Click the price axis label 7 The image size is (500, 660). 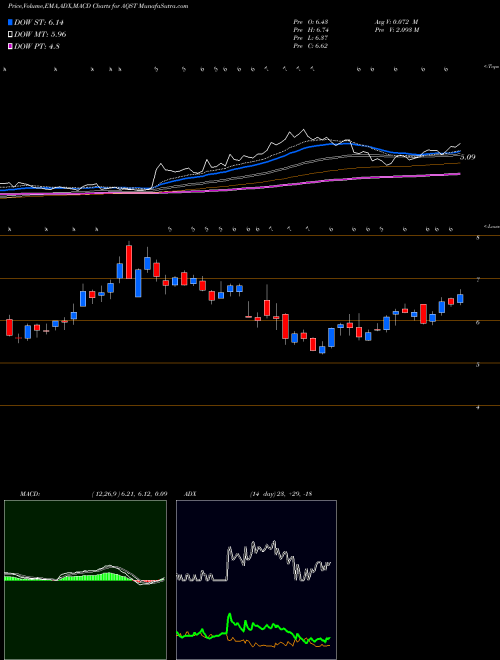tap(477, 280)
